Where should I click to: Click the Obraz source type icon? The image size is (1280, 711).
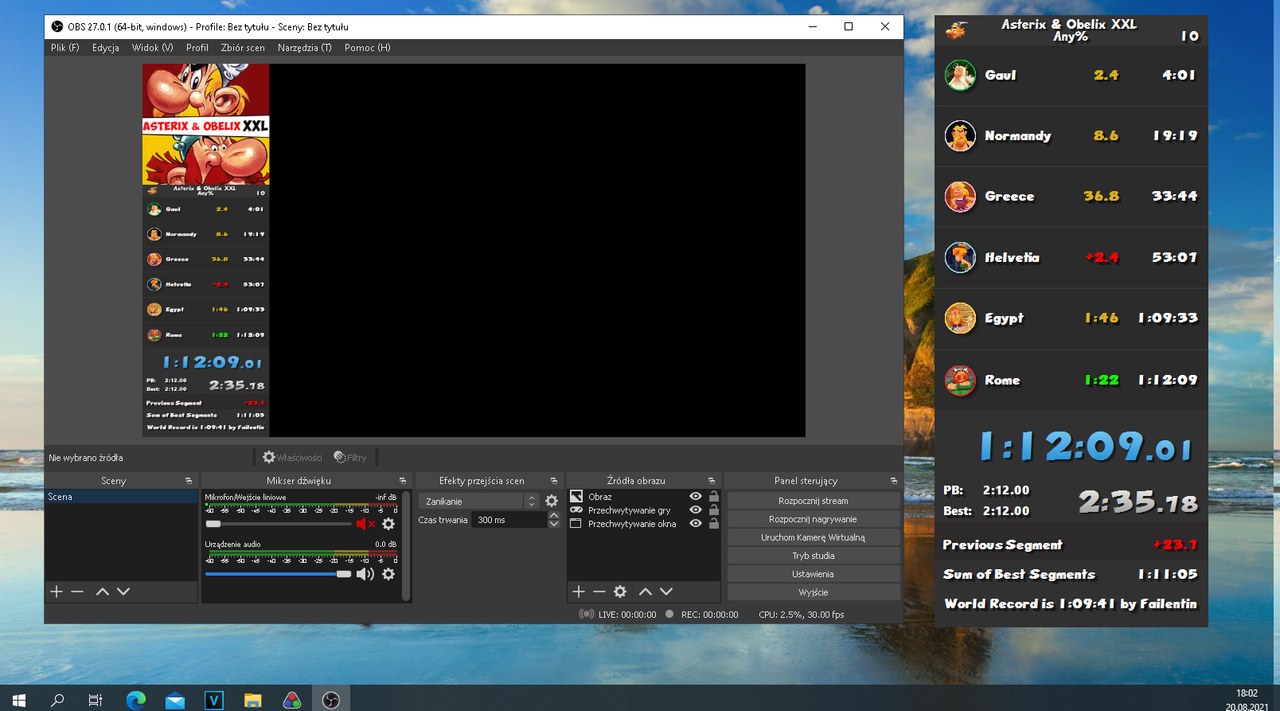pos(576,496)
